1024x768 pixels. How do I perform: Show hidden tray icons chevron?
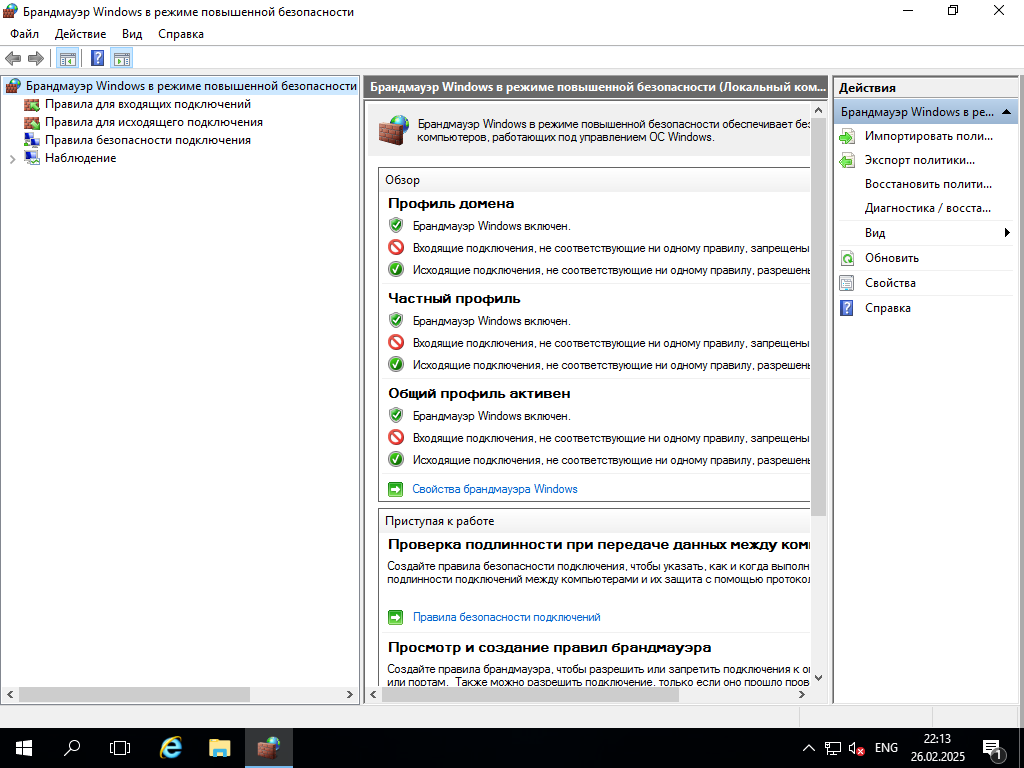coord(808,748)
